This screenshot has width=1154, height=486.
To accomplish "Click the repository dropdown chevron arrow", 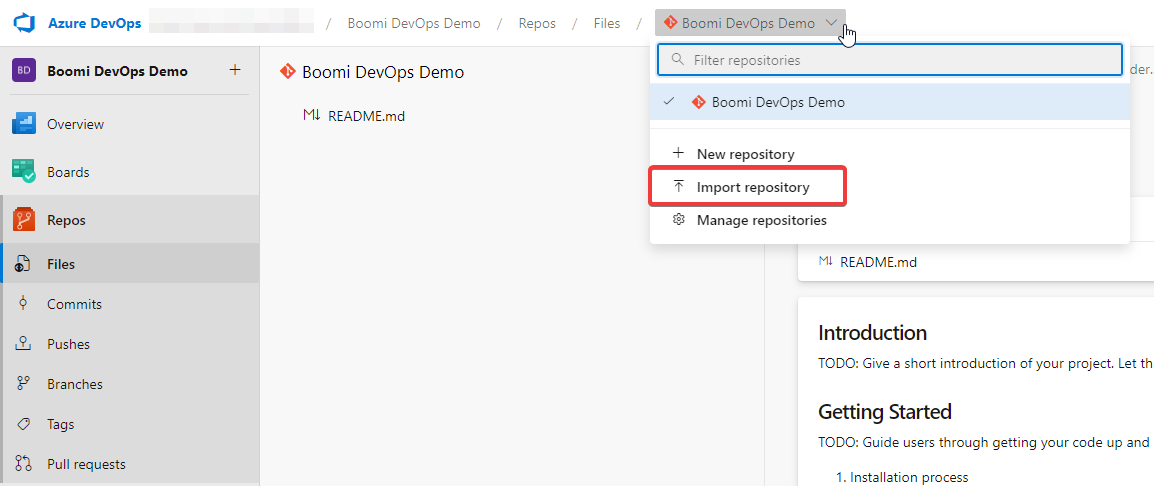I will [831, 23].
